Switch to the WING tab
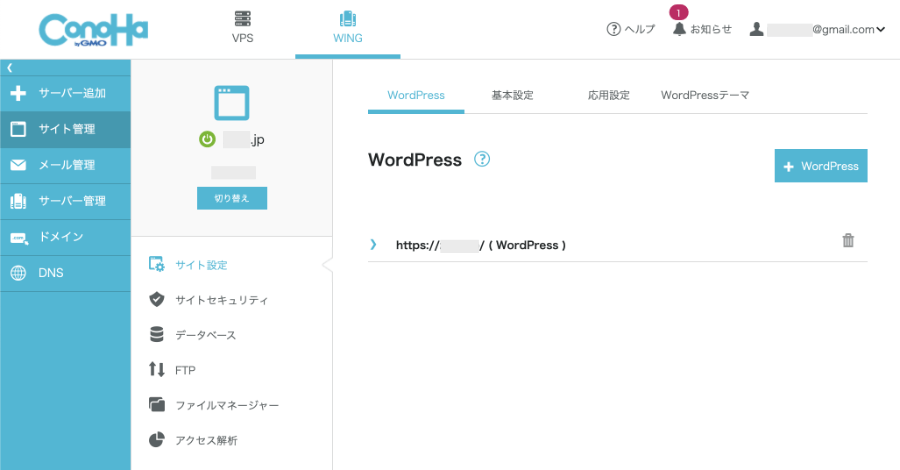Viewport: 900px width, 470px height. [348, 28]
